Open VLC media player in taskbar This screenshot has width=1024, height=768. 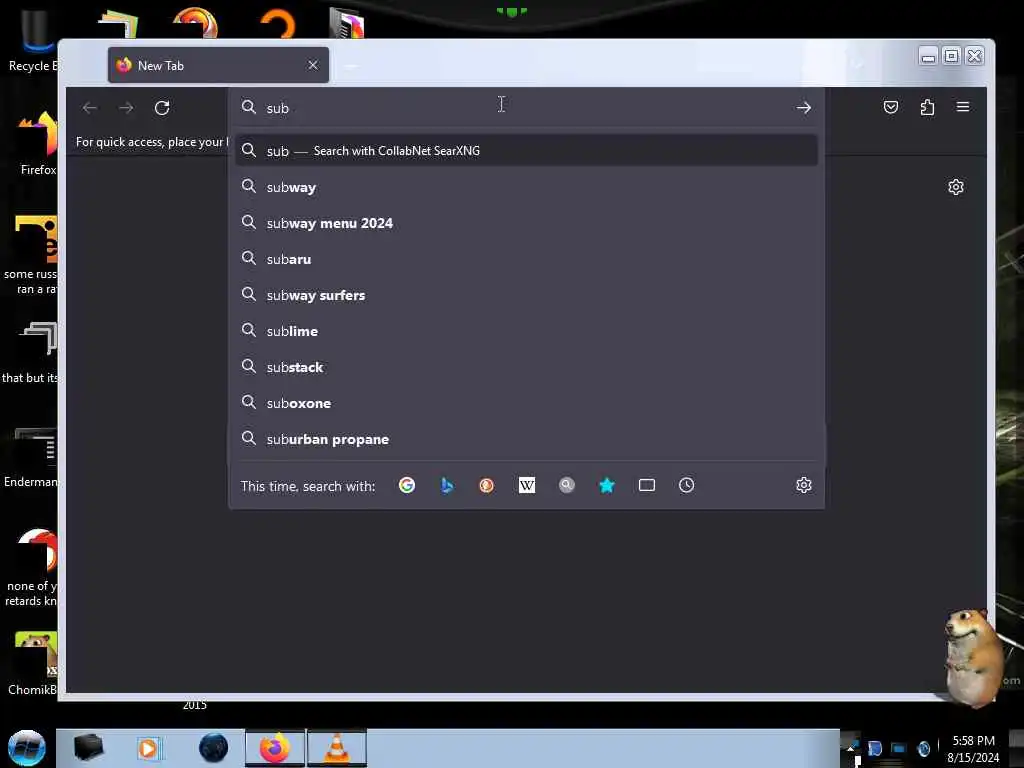point(336,748)
